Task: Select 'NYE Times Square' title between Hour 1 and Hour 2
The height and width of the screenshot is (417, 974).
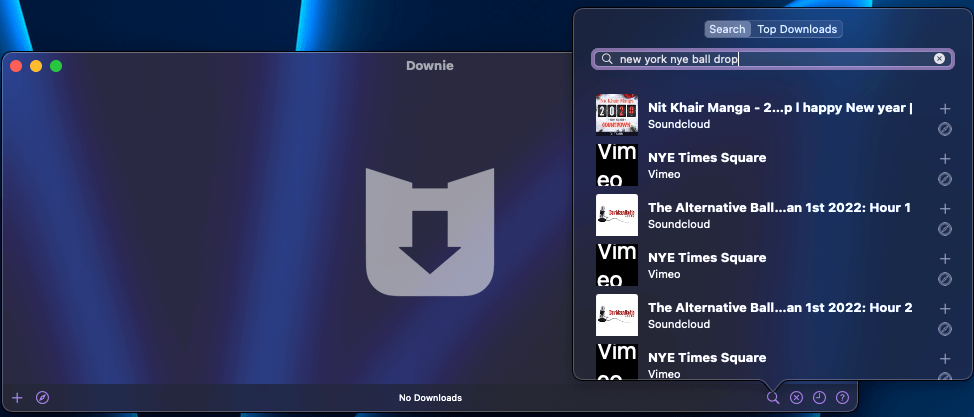Action: 707,258
